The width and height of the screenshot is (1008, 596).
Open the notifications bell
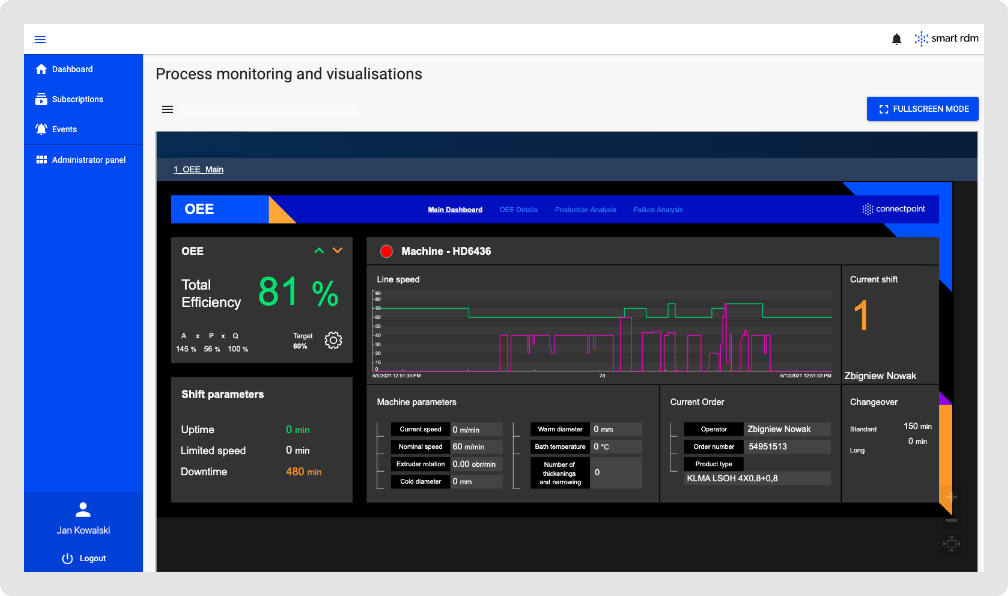(x=896, y=39)
